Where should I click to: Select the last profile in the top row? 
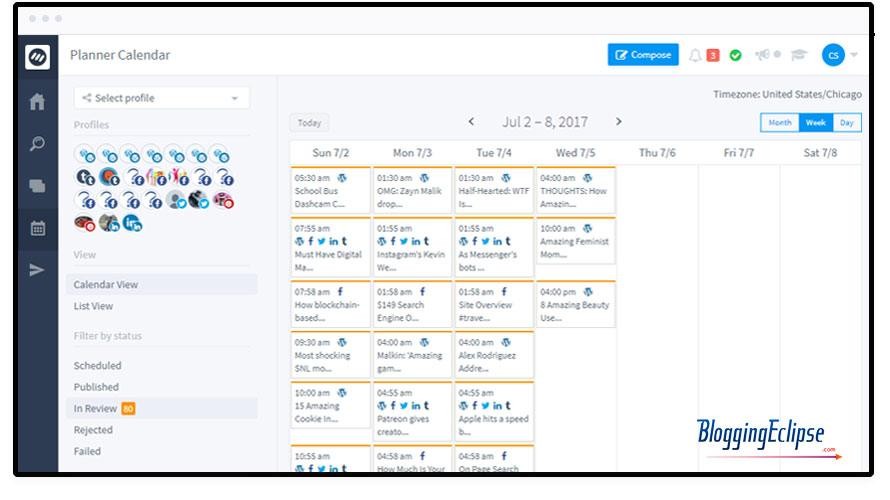[220, 154]
